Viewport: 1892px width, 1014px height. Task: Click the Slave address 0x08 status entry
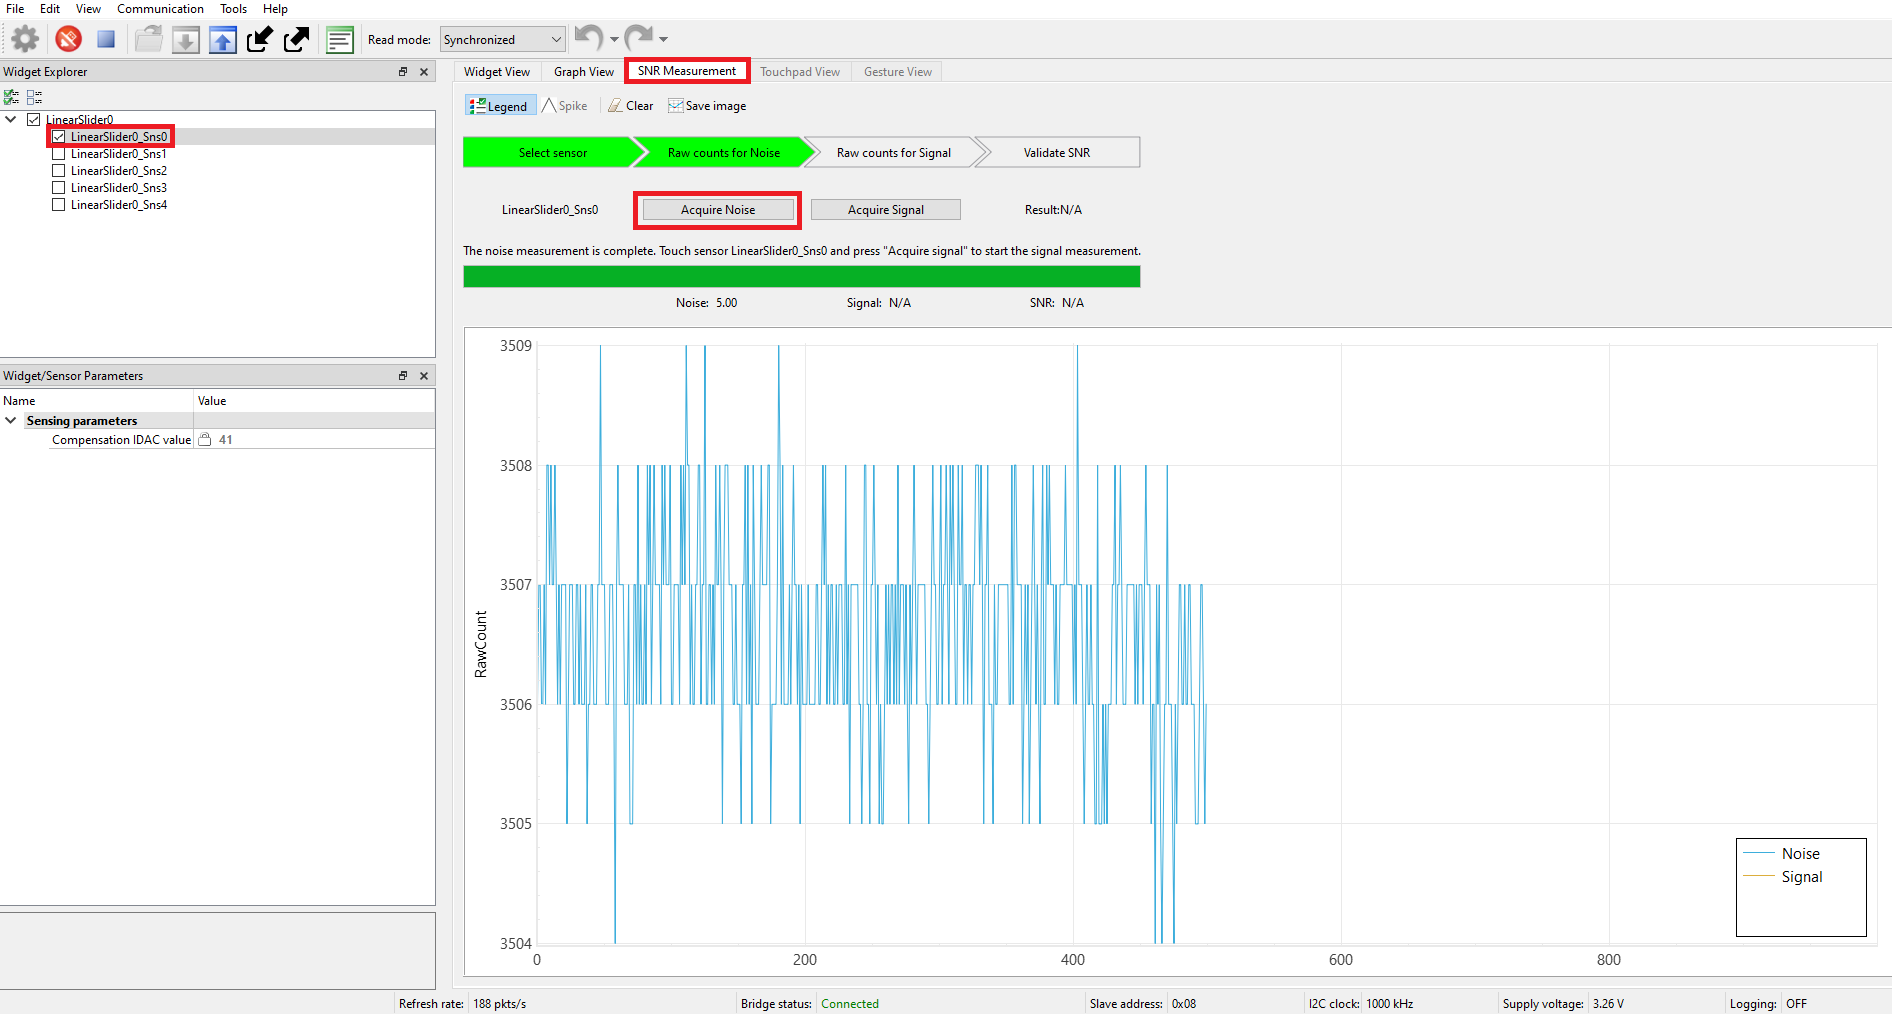[x=1143, y=1004]
